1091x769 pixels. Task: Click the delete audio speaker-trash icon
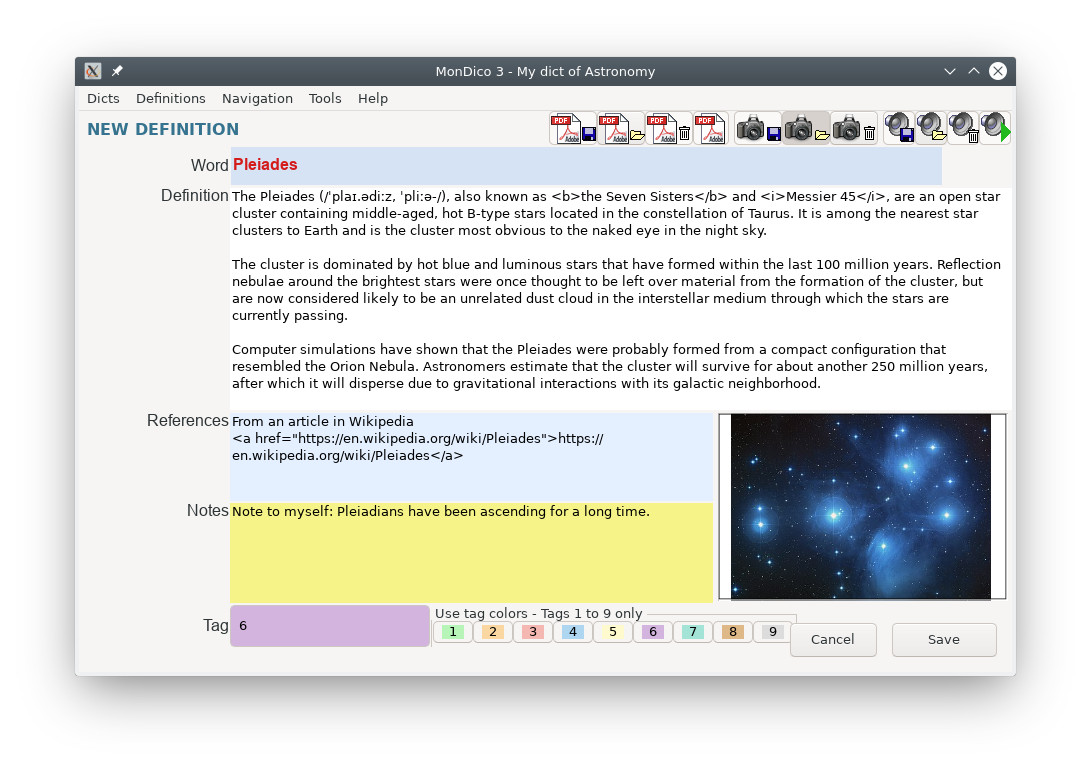[964, 129]
